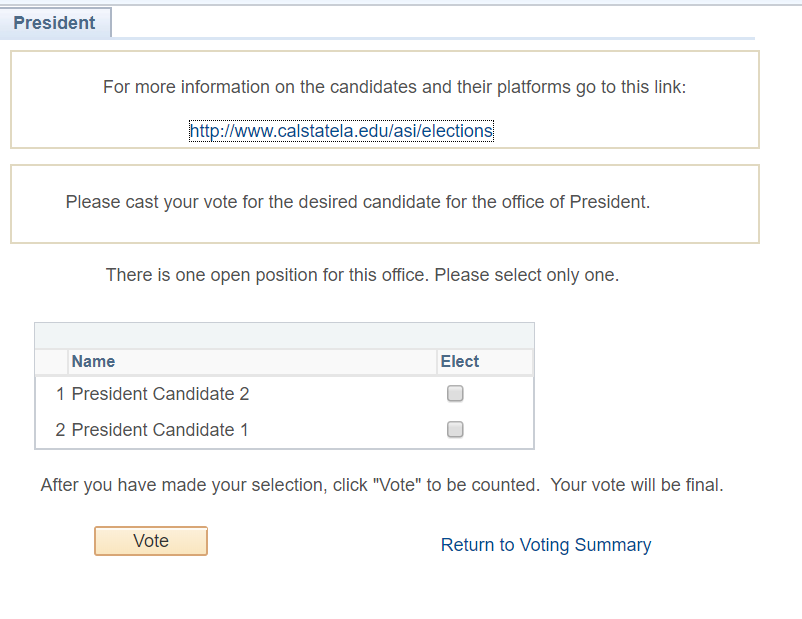Click the row number 1 cell

pyautogui.click(x=59, y=393)
